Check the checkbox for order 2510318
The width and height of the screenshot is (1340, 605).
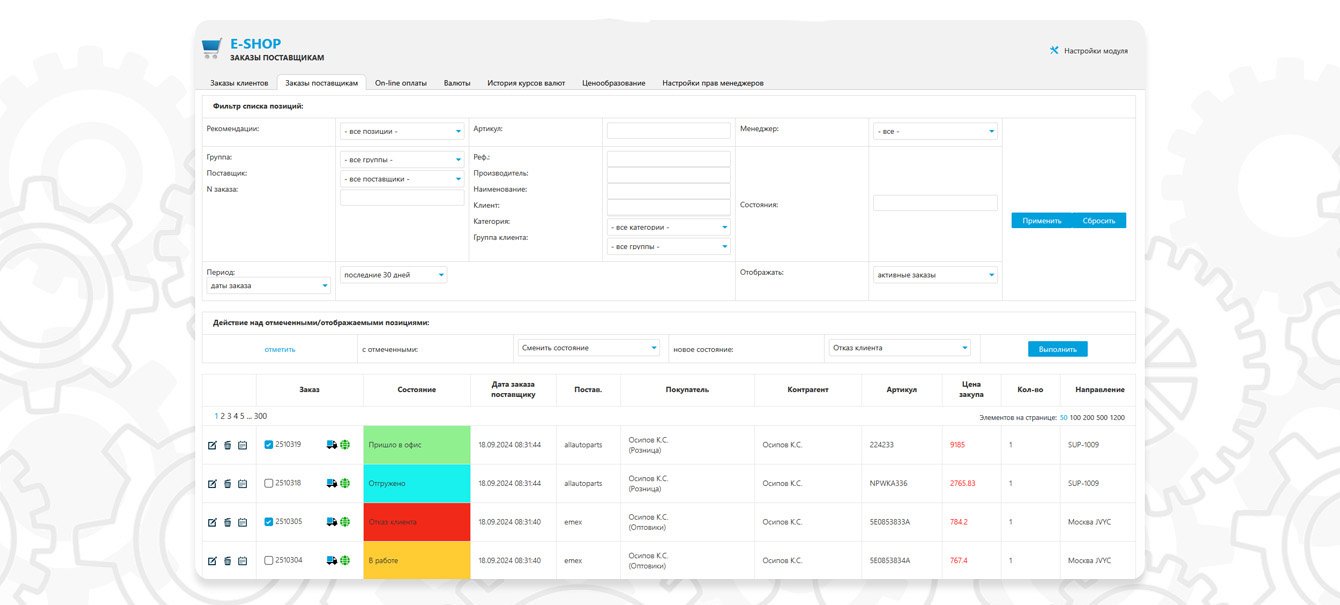pyautogui.click(x=268, y=483)
